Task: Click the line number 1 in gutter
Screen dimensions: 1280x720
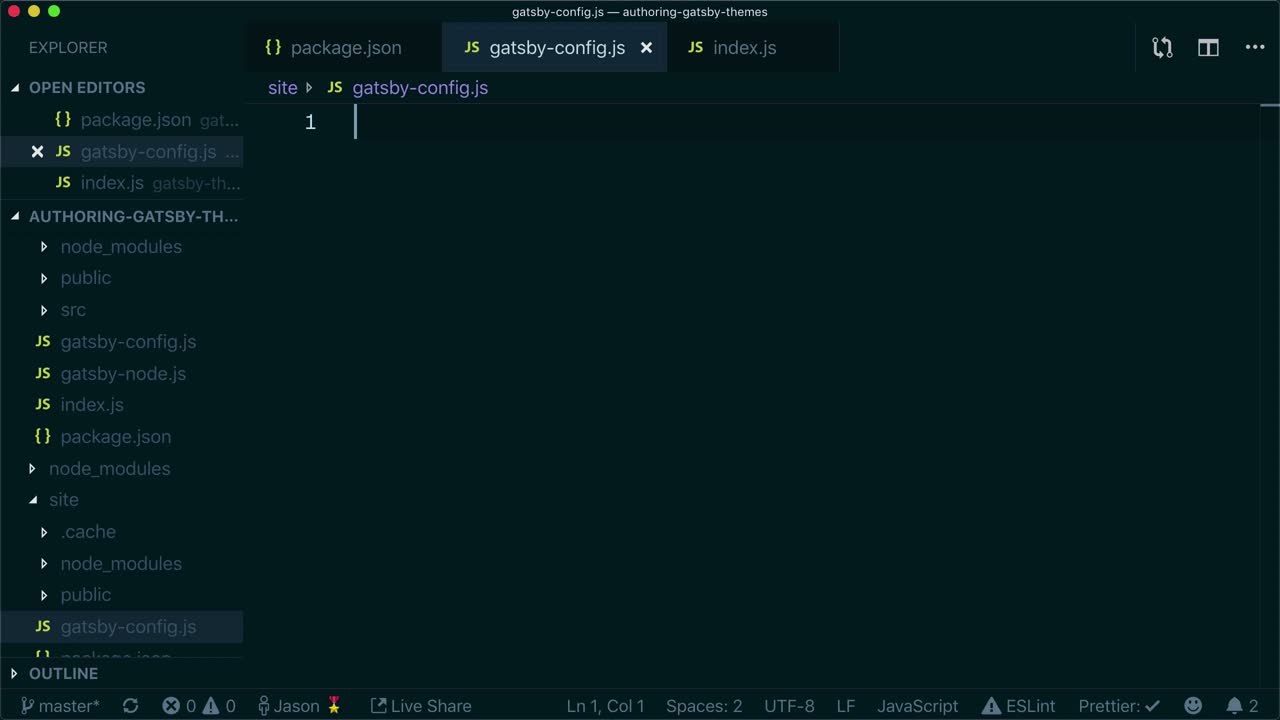Action: coord(310,122)
